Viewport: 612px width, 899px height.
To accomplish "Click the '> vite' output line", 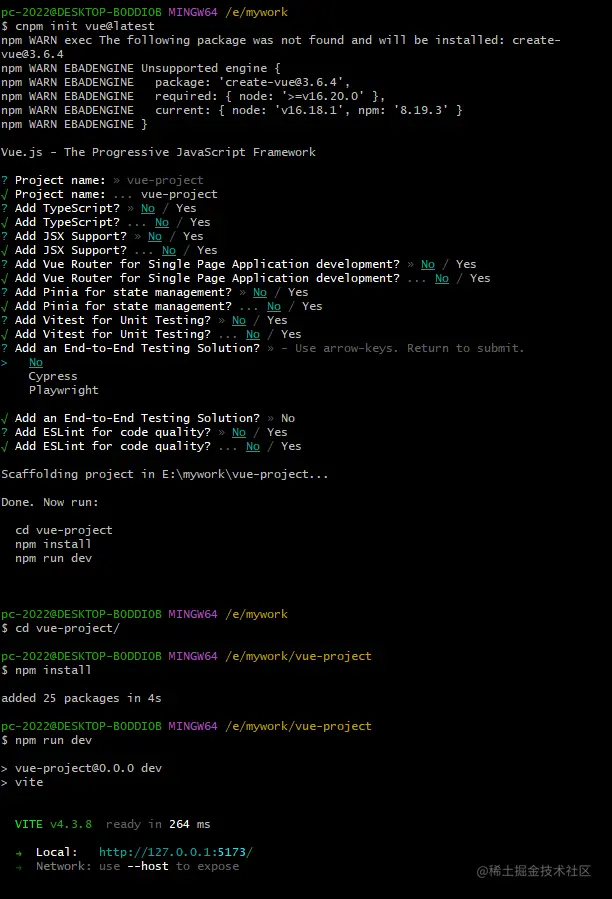I will (x=22, y=783).
